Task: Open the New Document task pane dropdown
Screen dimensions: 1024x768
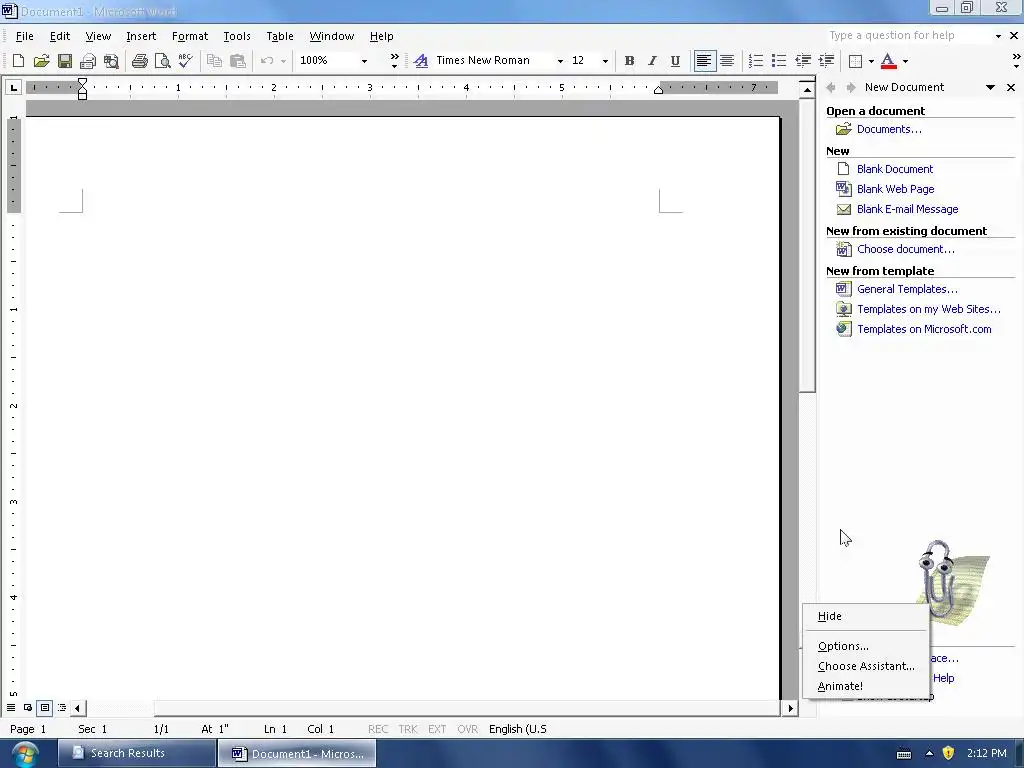Action: point(990,87)
